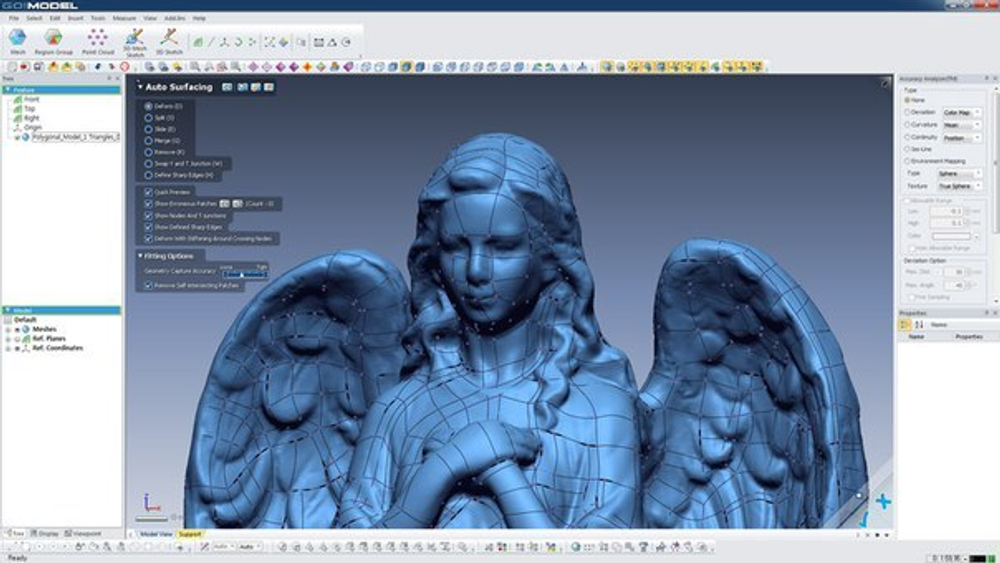Select Polygonal_Model_1 in feature tree
Viewport: 1000px width, 563px height.
pyautogui.click(x=75, y=136)
